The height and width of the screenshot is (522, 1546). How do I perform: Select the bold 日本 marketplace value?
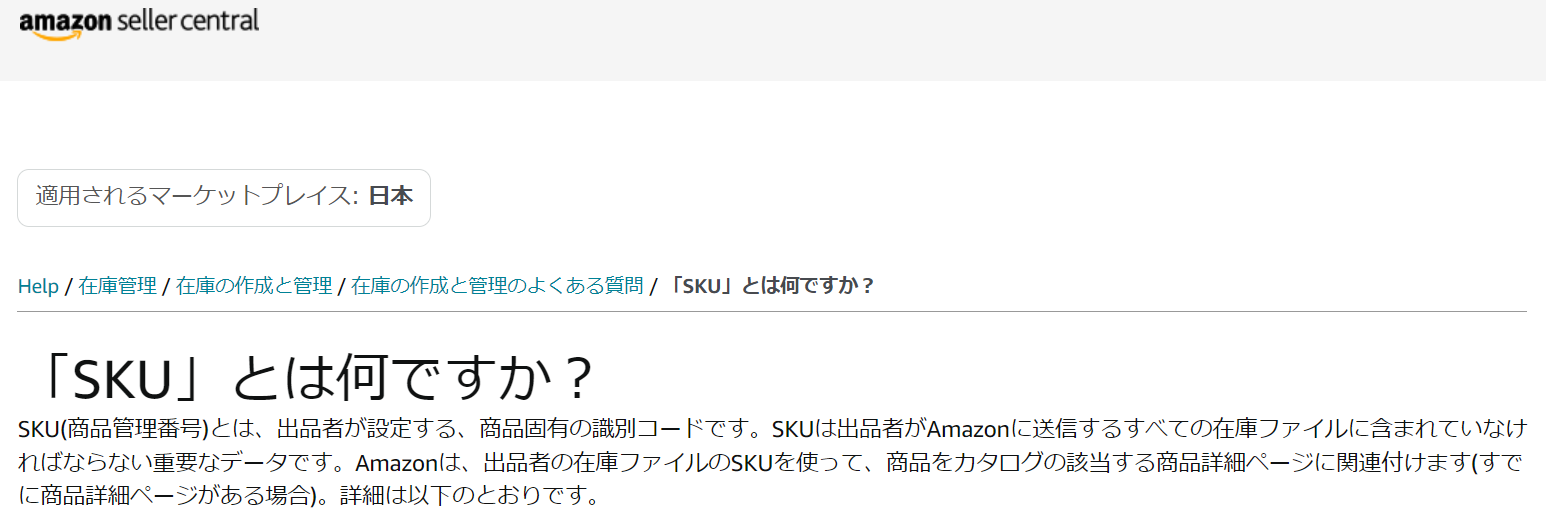pos(390,196)
